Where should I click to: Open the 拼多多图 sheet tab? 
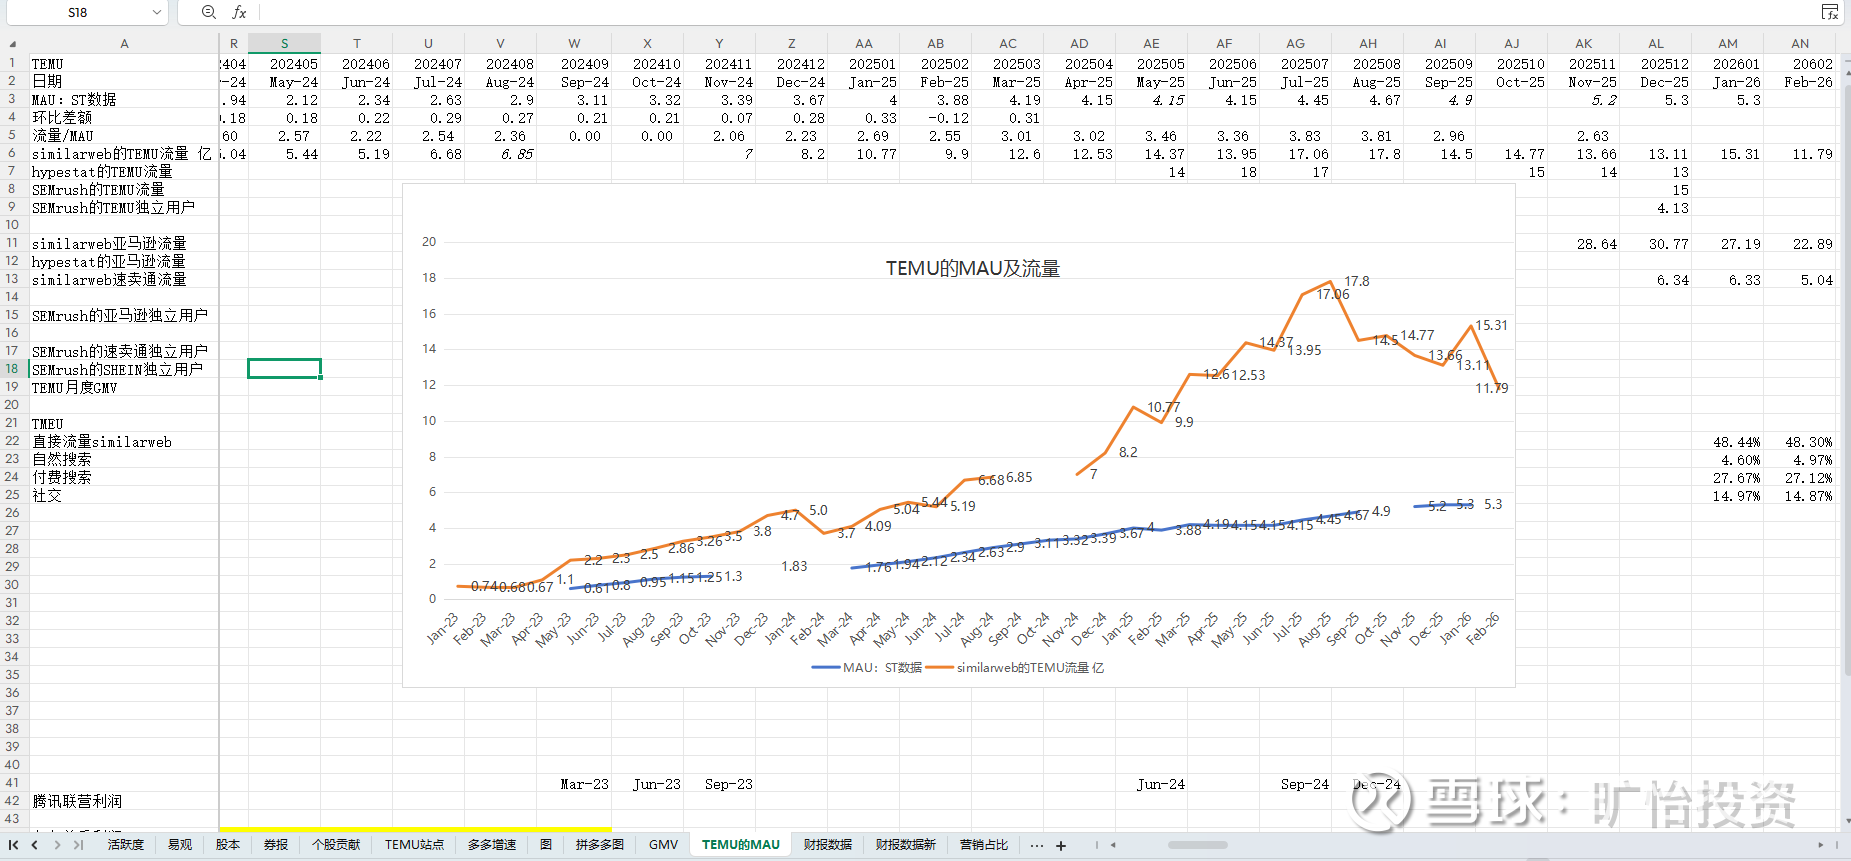coord(600,845)
